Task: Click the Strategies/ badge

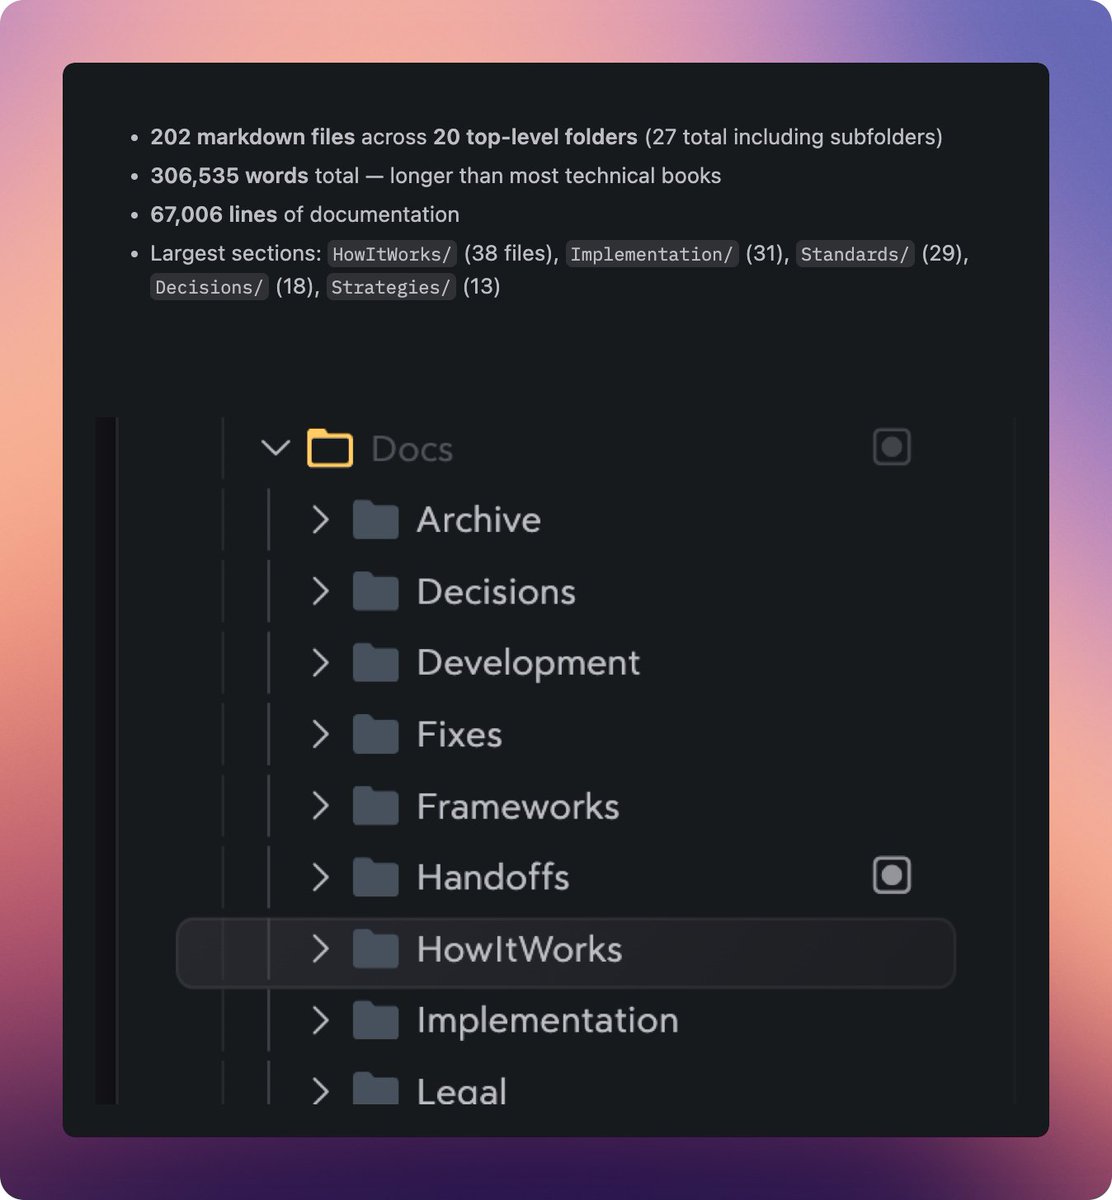Action: [390, 287]
